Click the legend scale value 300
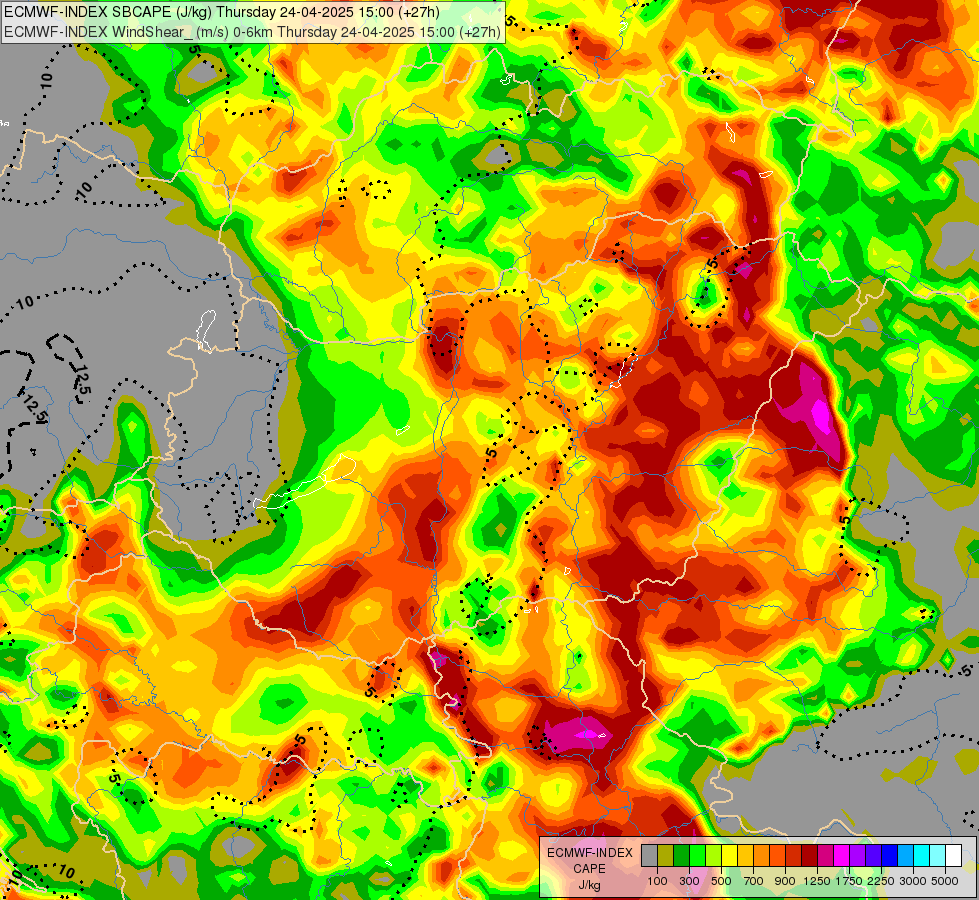Viewport: 979px width, 900px height. tap(689, 881)
